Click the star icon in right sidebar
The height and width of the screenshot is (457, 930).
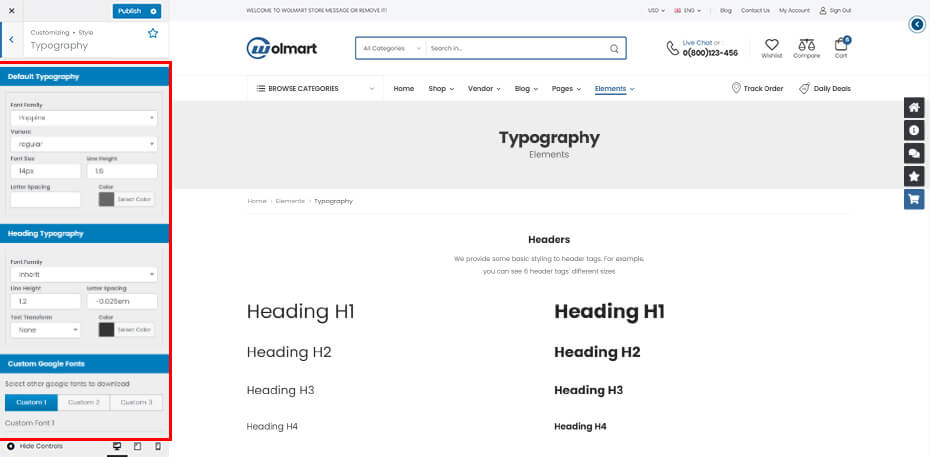(x=913, y=176)
